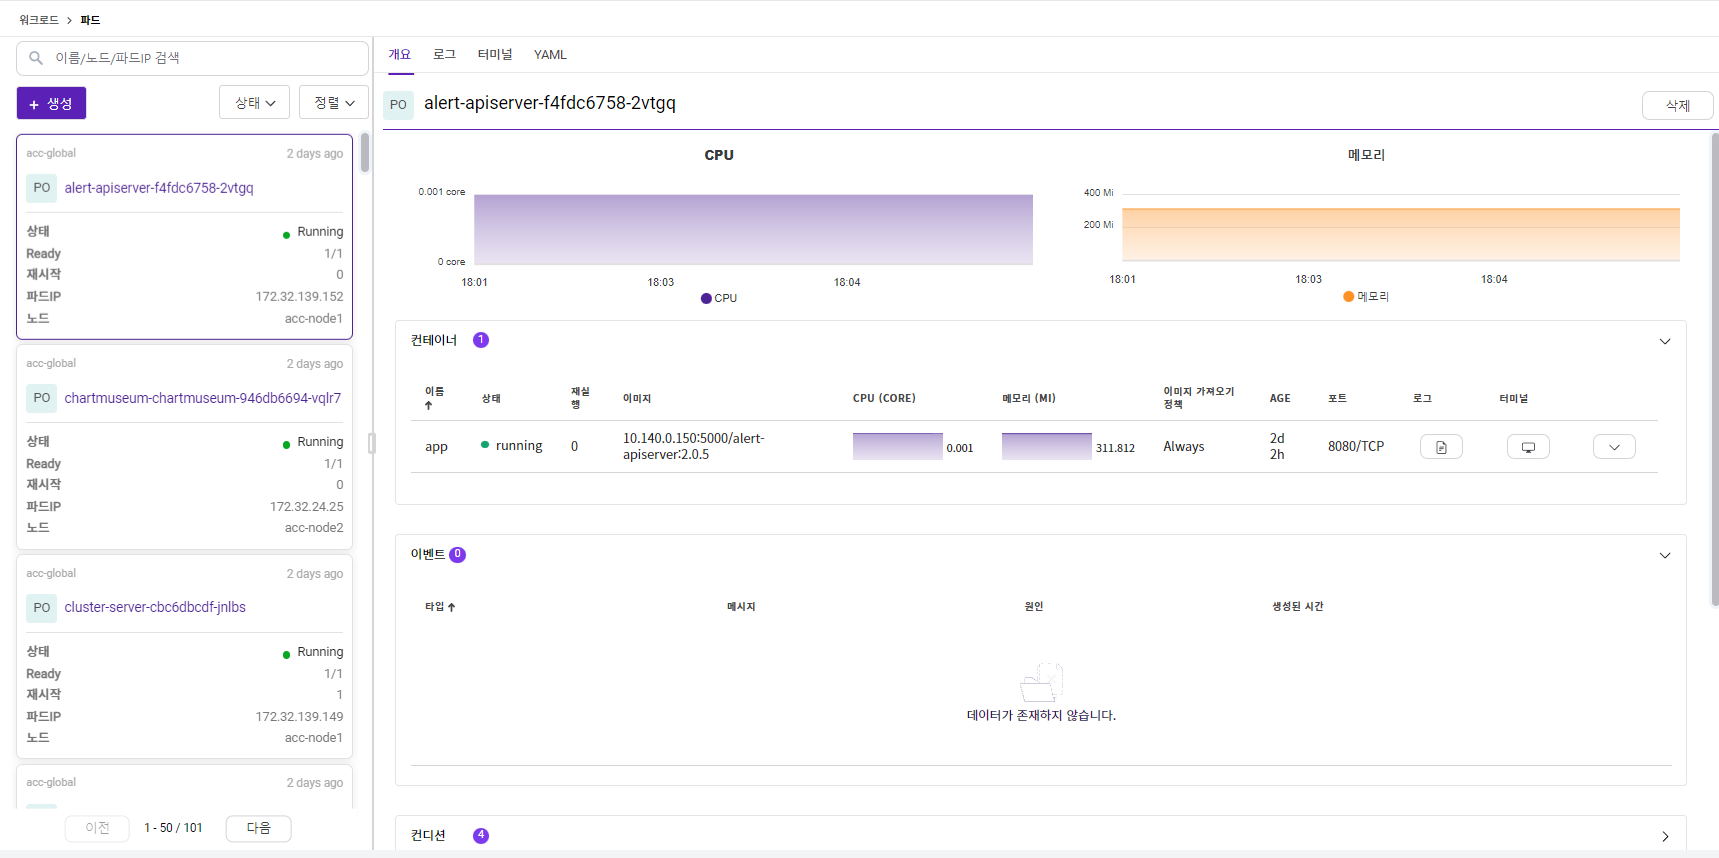Click pod IP 172.32.139.152
Viewport: 1719px width, 858px height.
tap(299, 297)
